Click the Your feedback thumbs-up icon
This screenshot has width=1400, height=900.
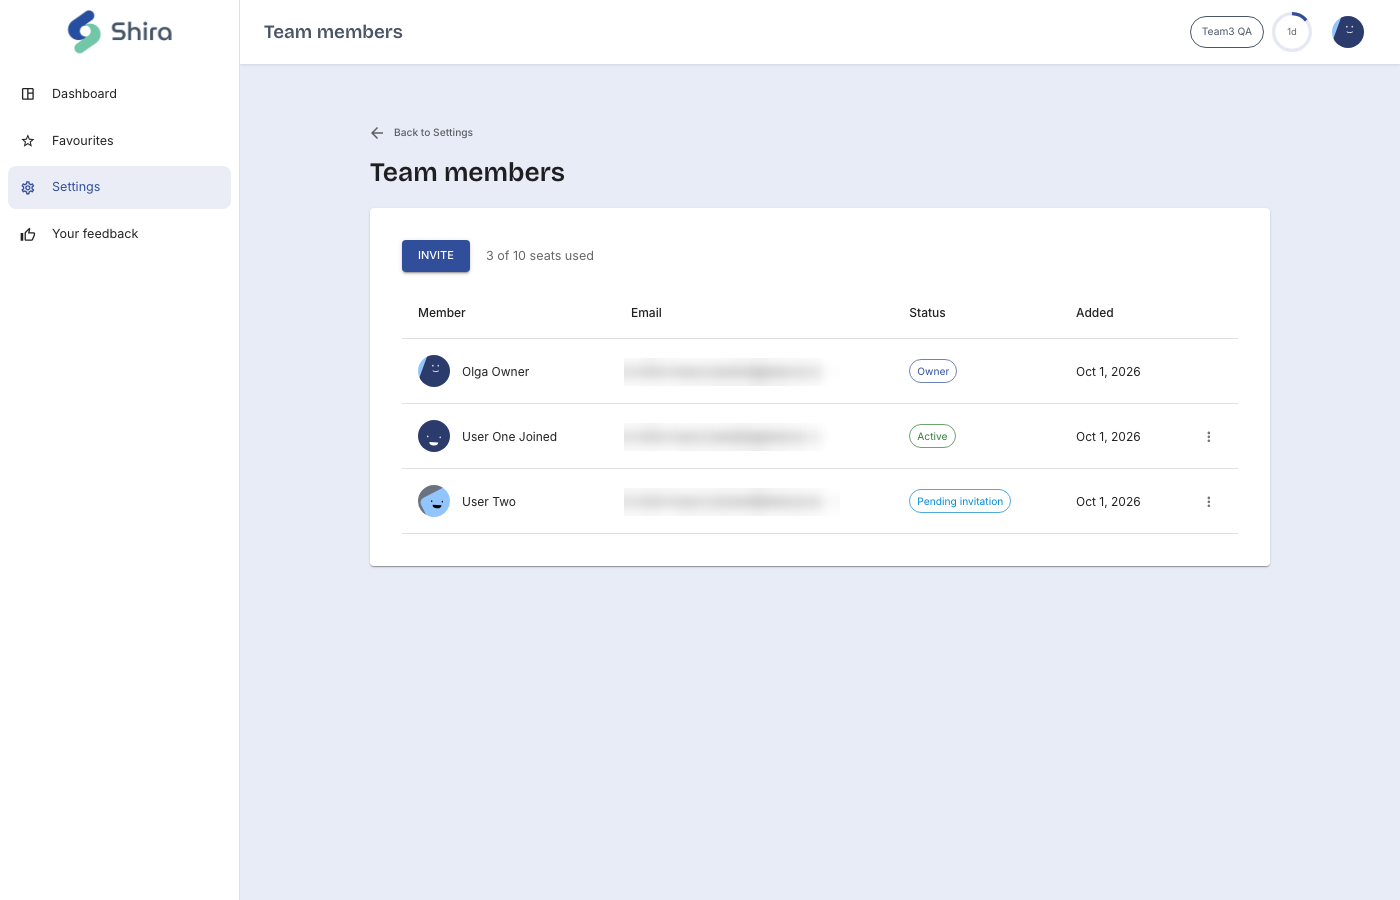pos(28,235)
